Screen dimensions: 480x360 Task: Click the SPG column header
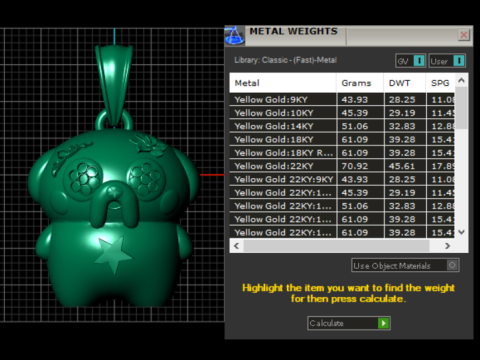click(440, 83)
